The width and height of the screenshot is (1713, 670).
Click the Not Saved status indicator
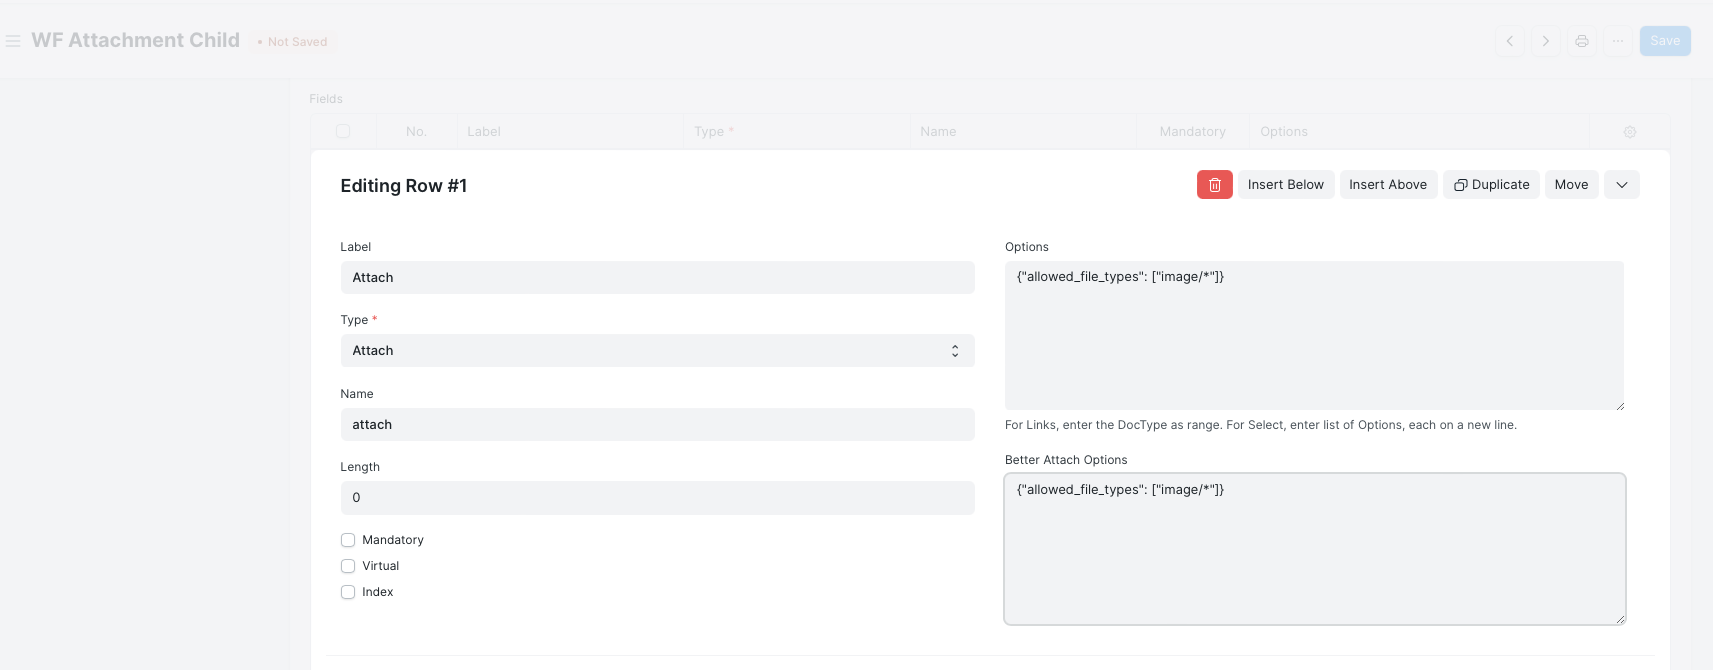pos(293,42)
